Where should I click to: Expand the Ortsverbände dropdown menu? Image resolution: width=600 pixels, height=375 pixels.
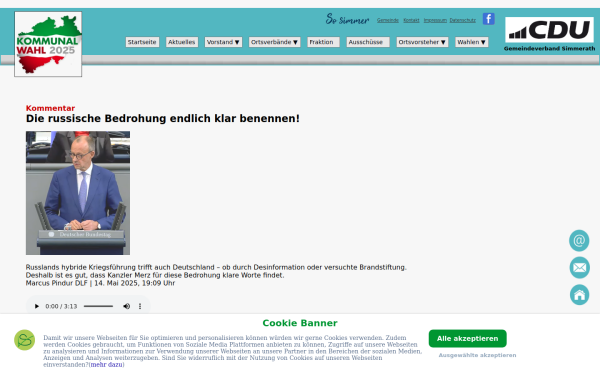click(x=274, y=42)
